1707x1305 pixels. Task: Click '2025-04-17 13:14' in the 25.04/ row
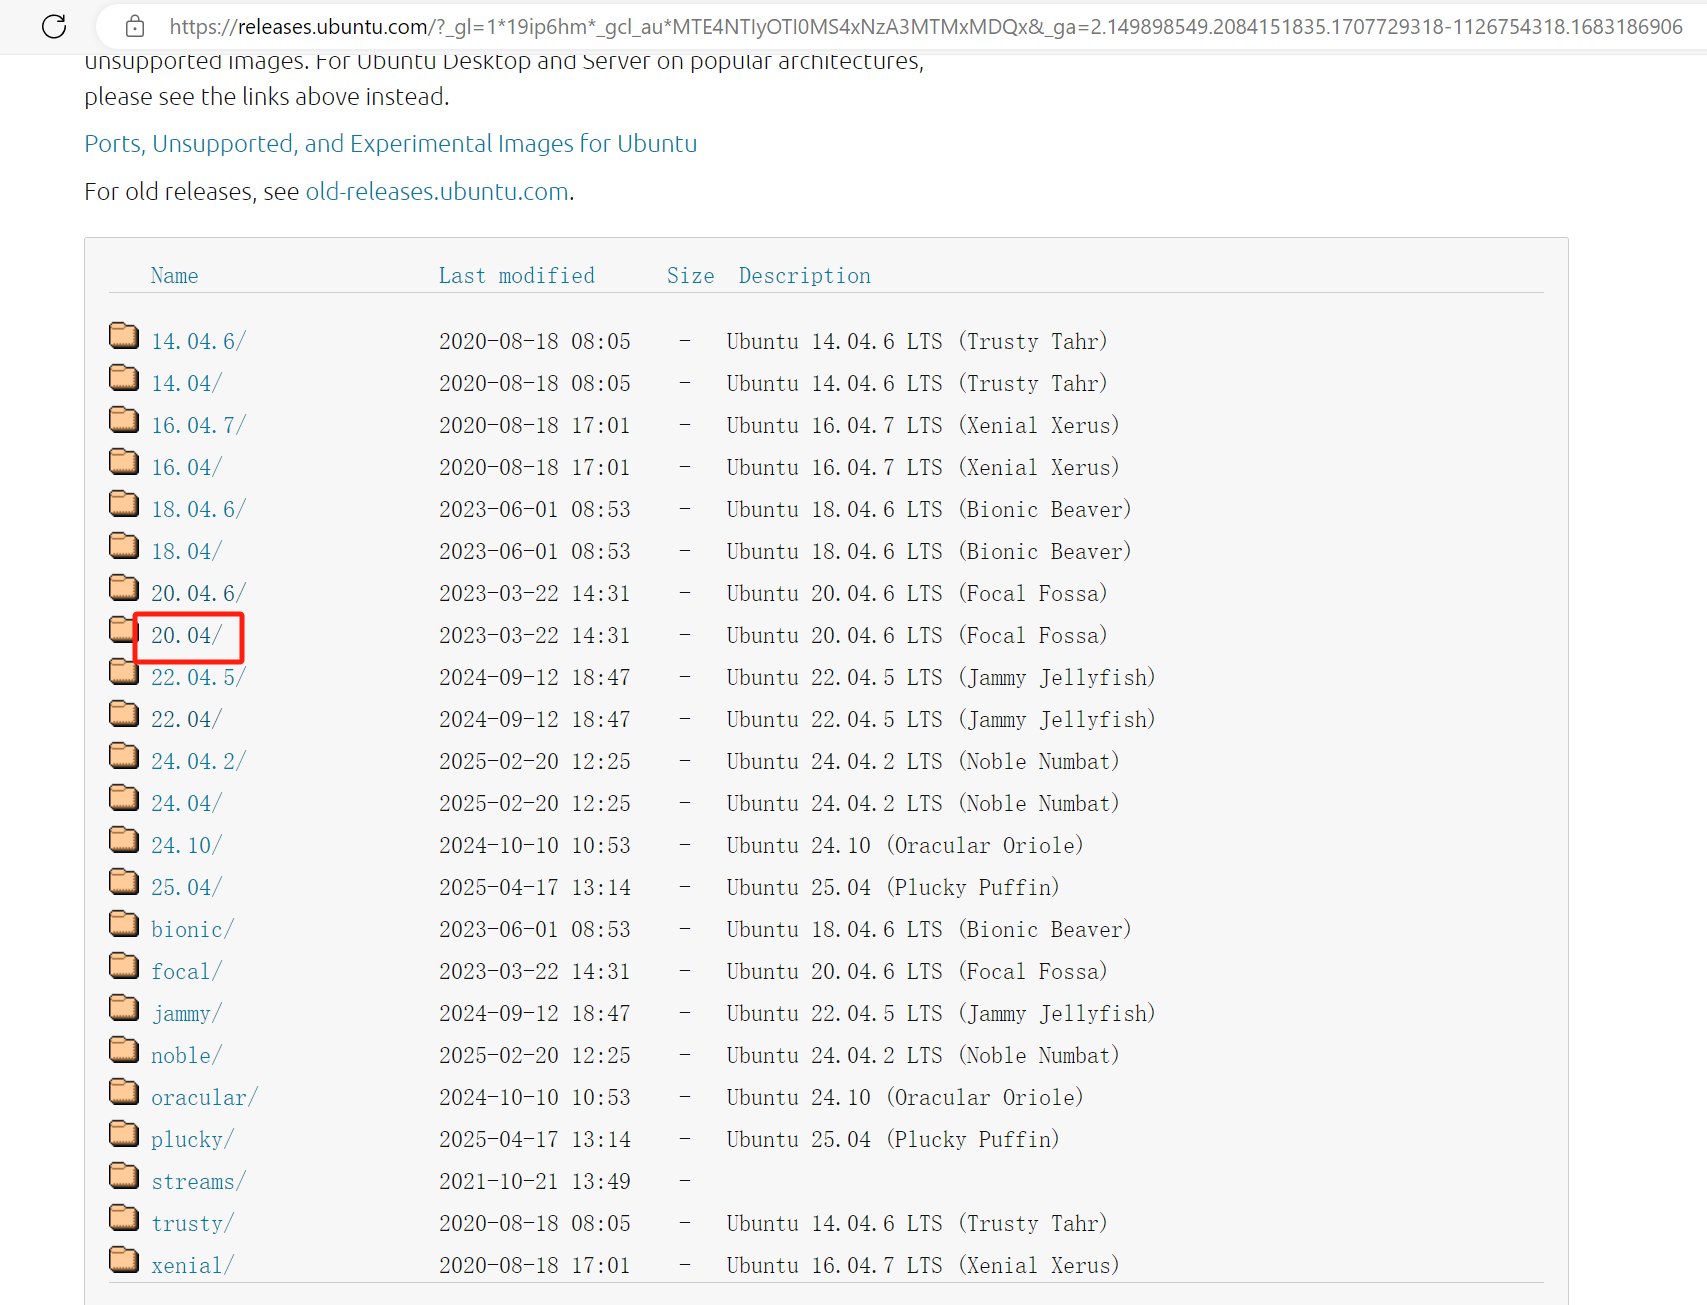[x=534, y=888]
